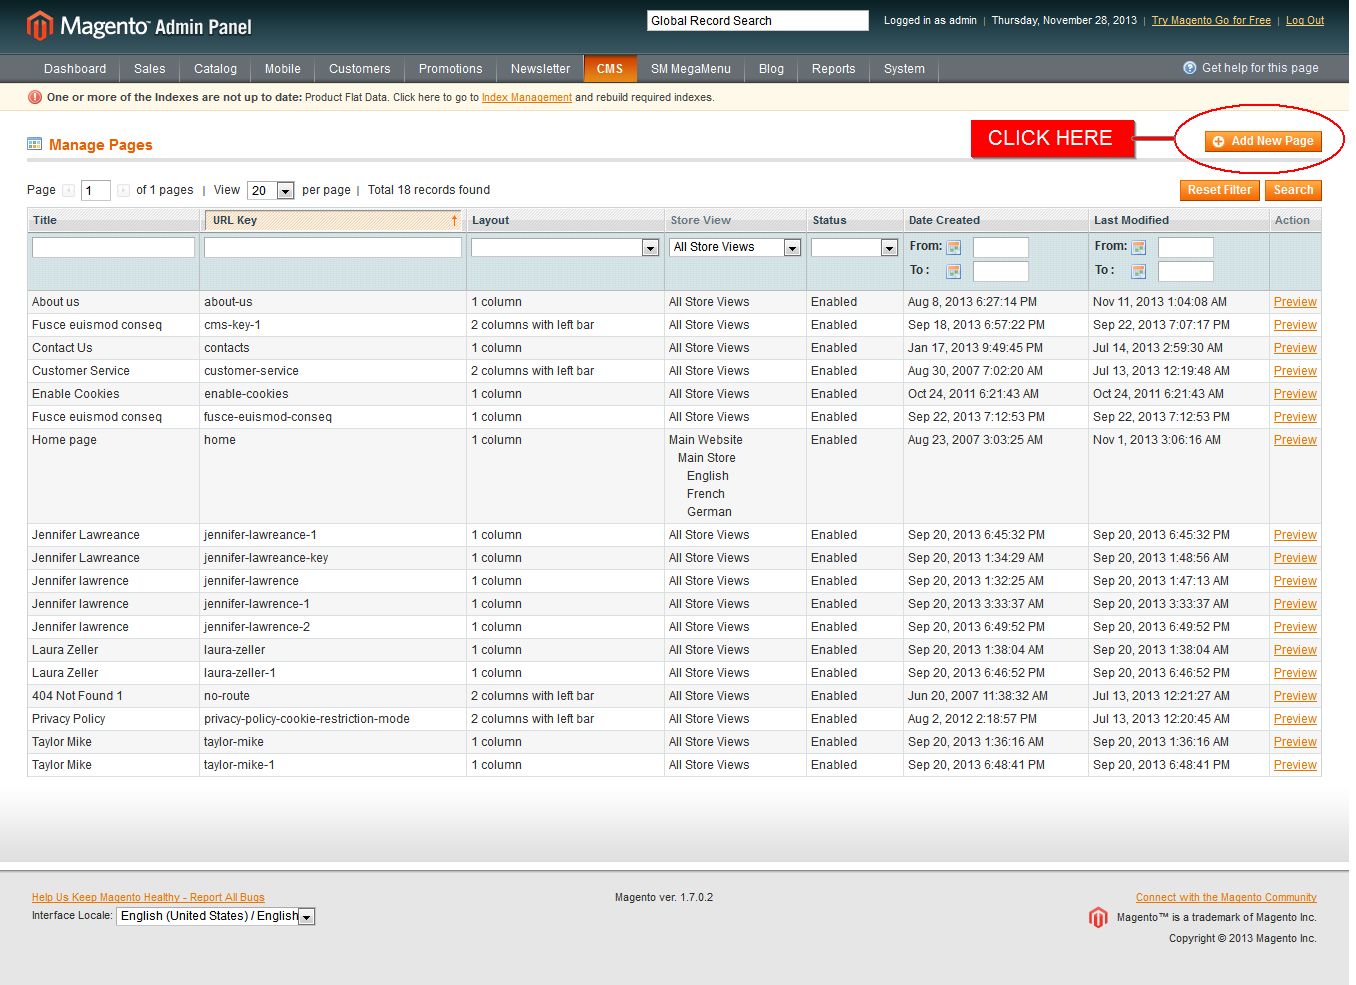Open the Layout filter dropdown

click(565, 247)
